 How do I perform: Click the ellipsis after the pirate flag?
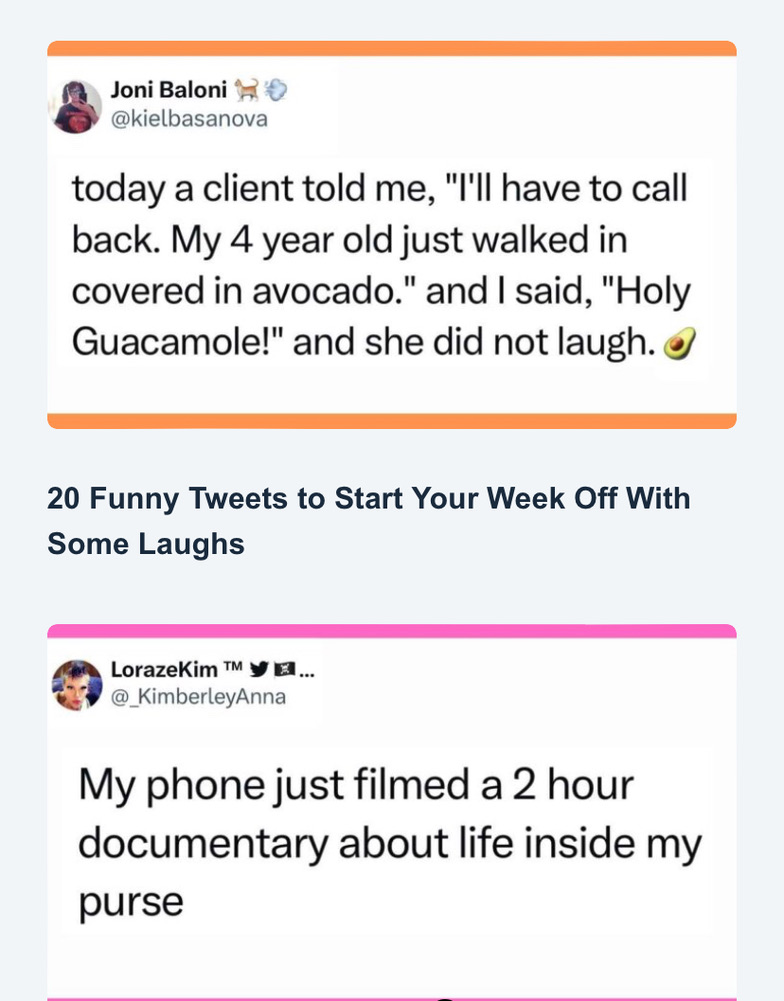point(305,672)
